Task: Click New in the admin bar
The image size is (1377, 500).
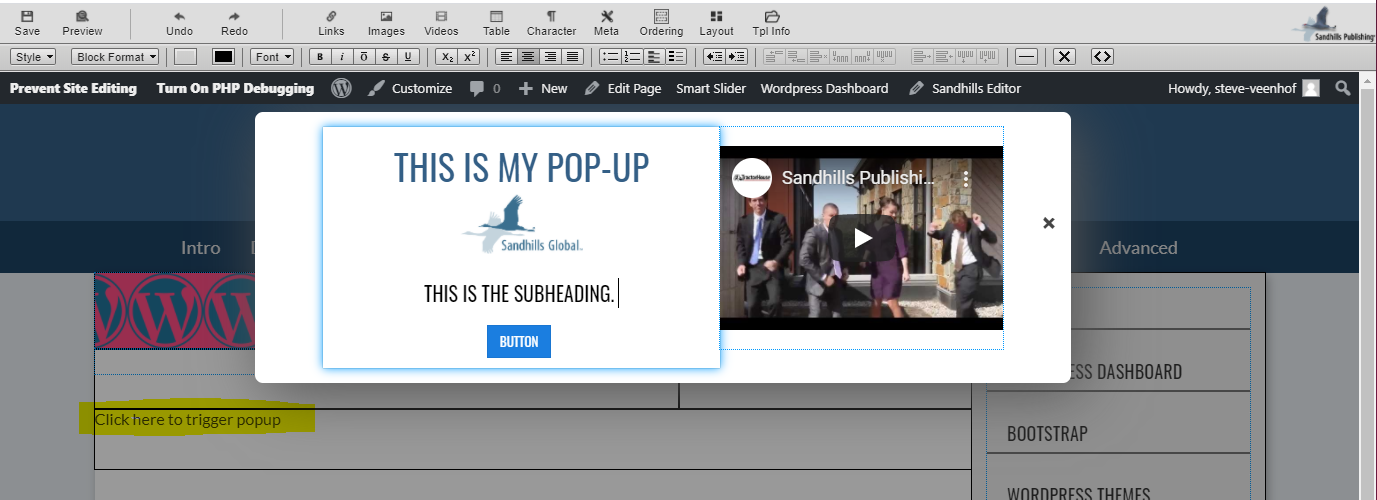Action: coord(543,88)
